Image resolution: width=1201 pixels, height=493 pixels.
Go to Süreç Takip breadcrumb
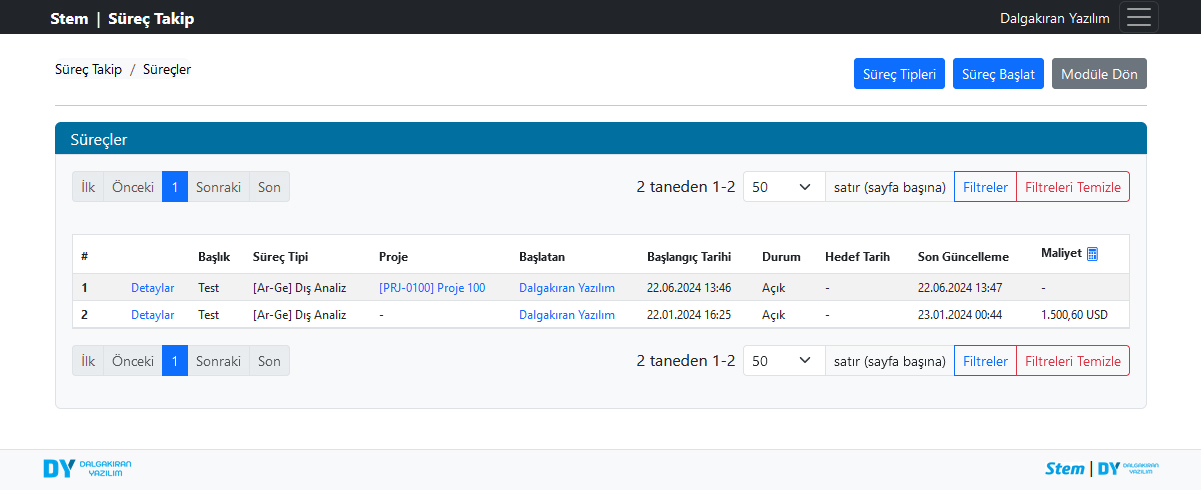pos(88,70)
